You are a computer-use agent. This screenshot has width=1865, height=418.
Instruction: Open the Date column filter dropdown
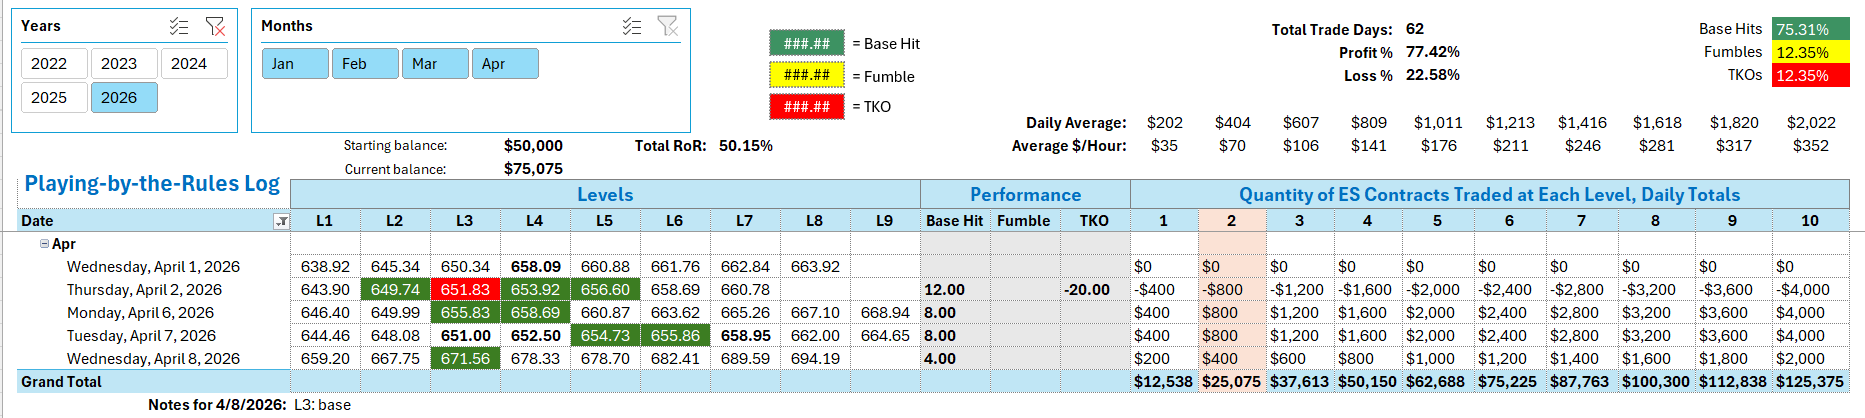click(282, 221)
